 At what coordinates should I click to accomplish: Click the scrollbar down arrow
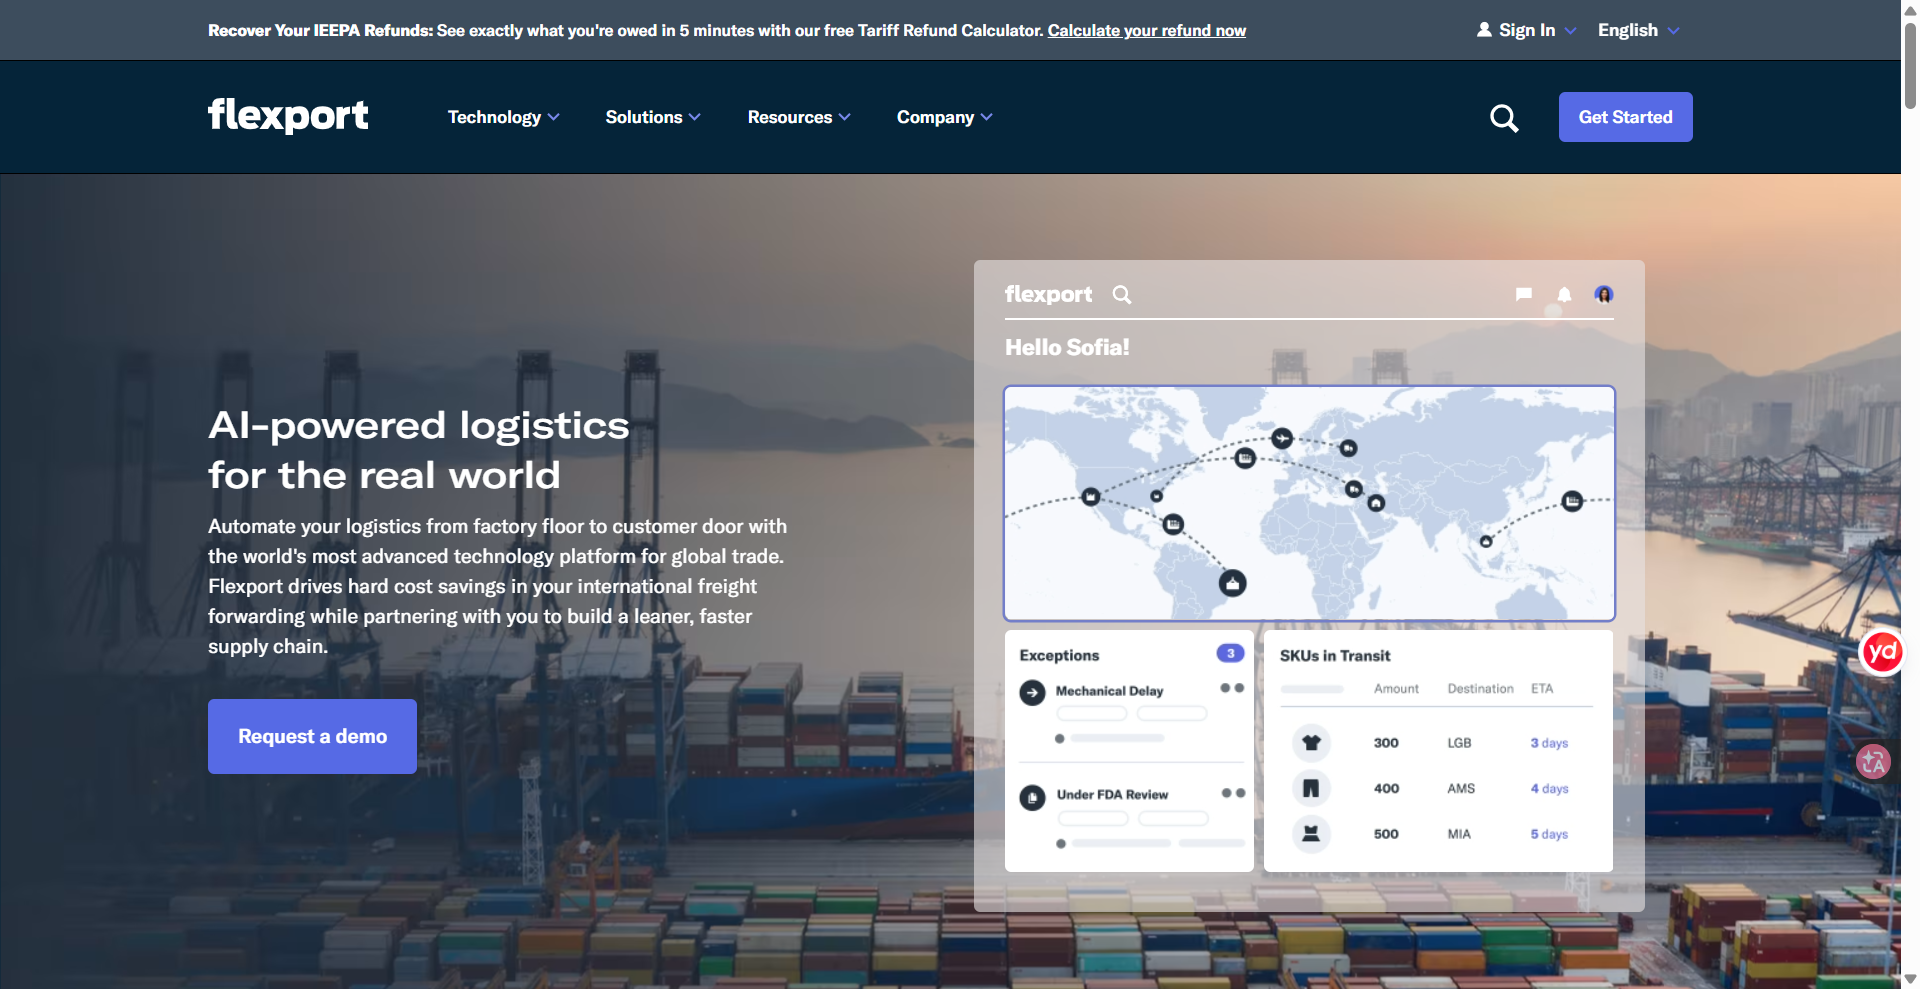(x=1910, y=979)
